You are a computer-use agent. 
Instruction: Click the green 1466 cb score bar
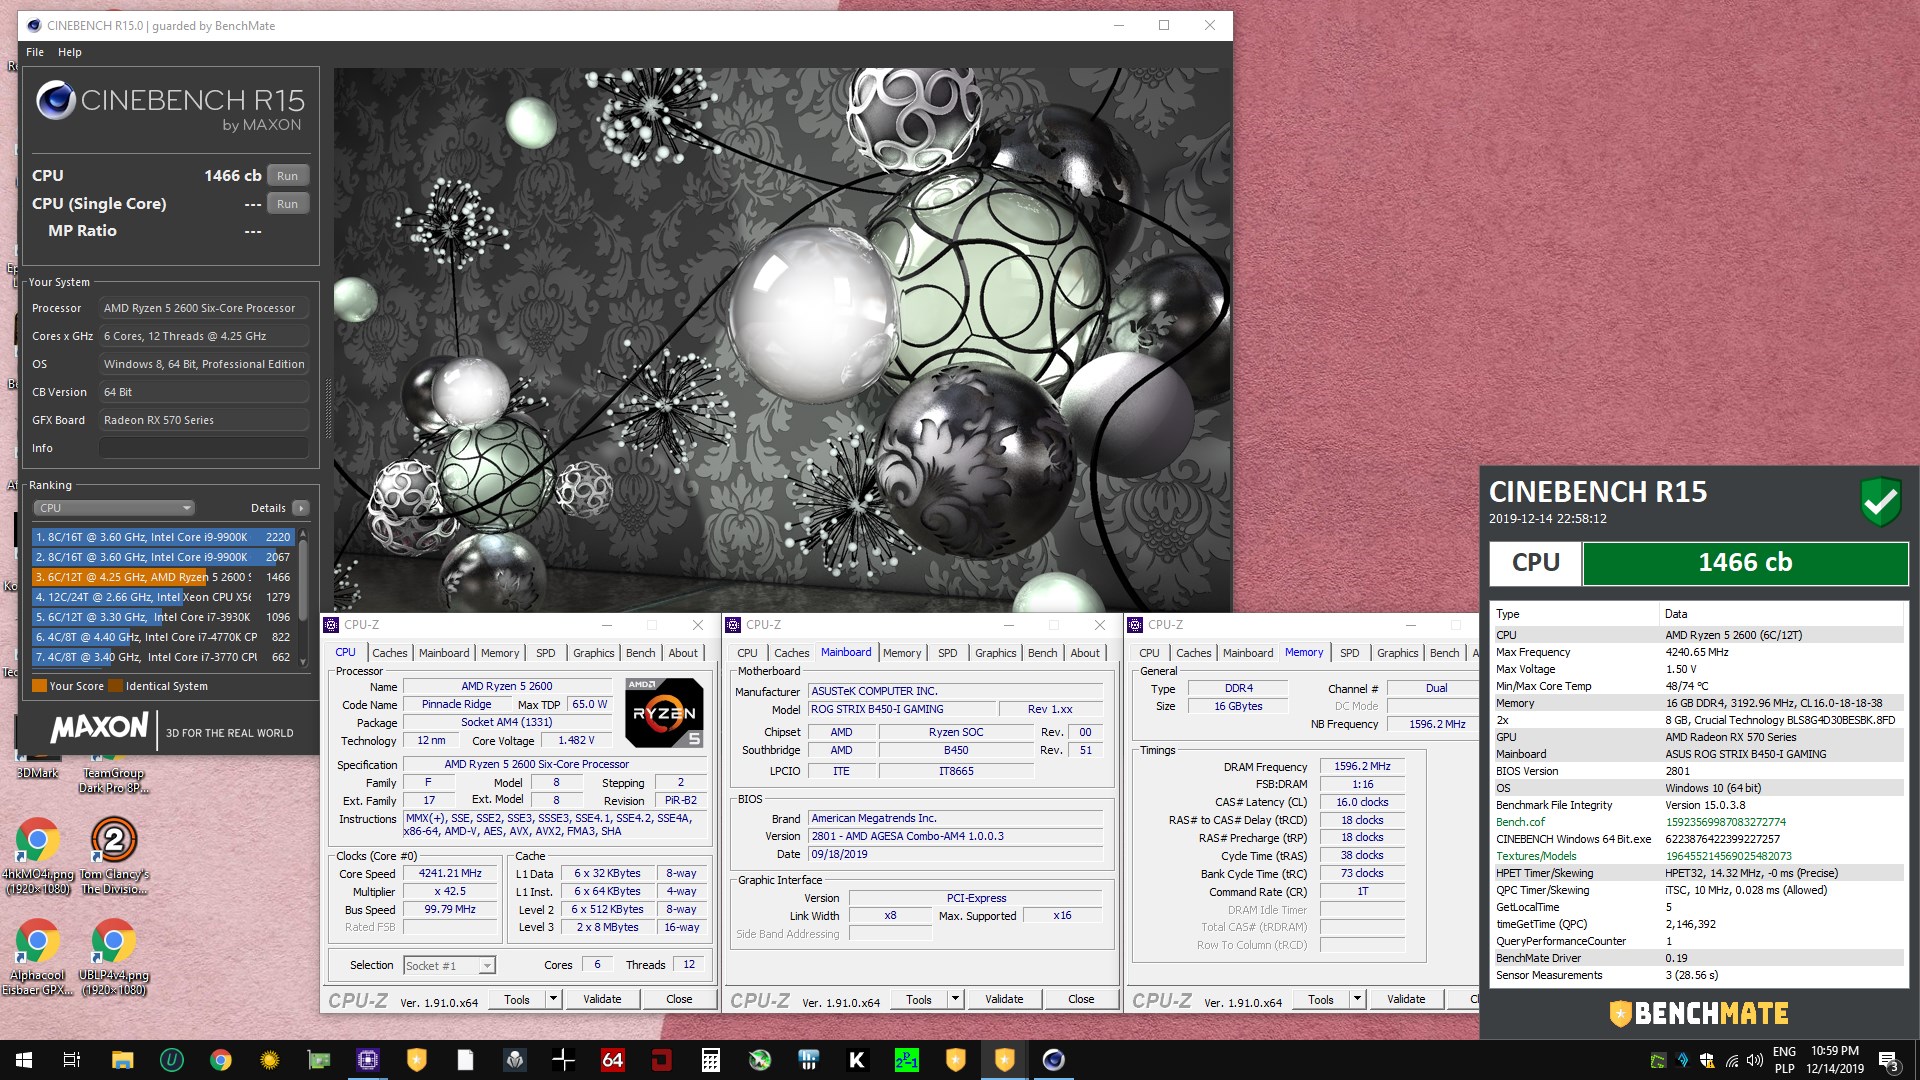(x=1745, y=563)
